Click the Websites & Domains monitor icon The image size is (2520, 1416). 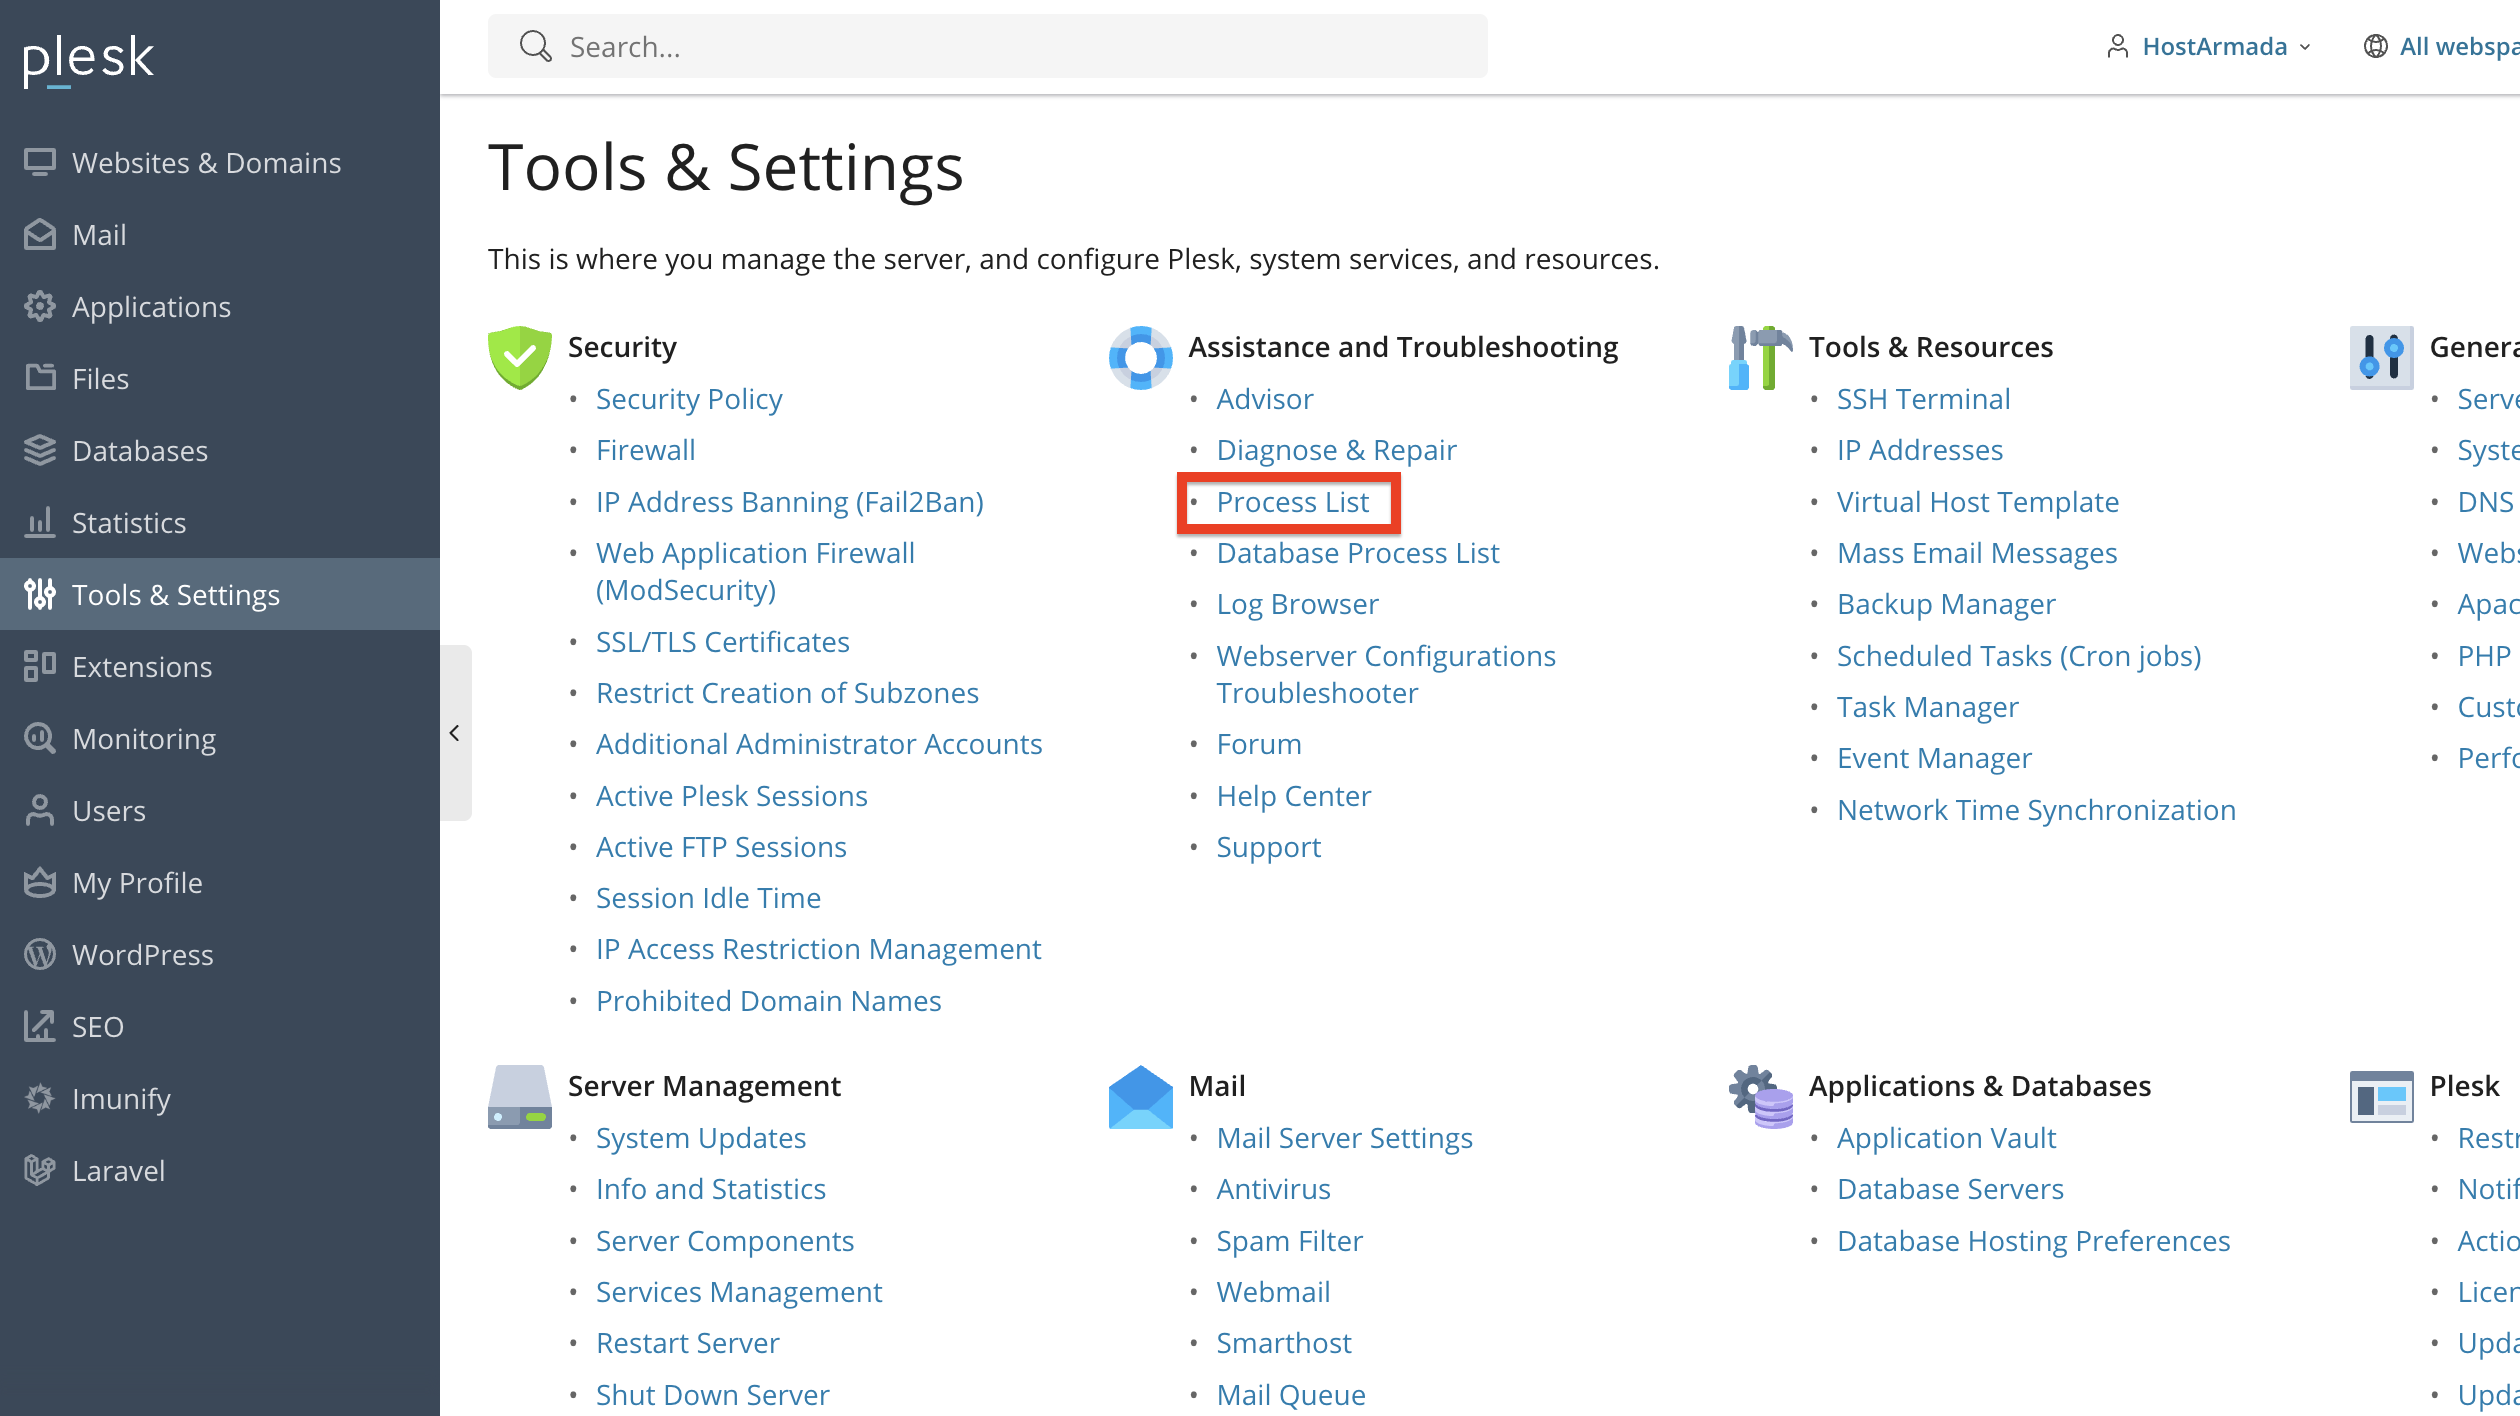click(x=40, y=163)
